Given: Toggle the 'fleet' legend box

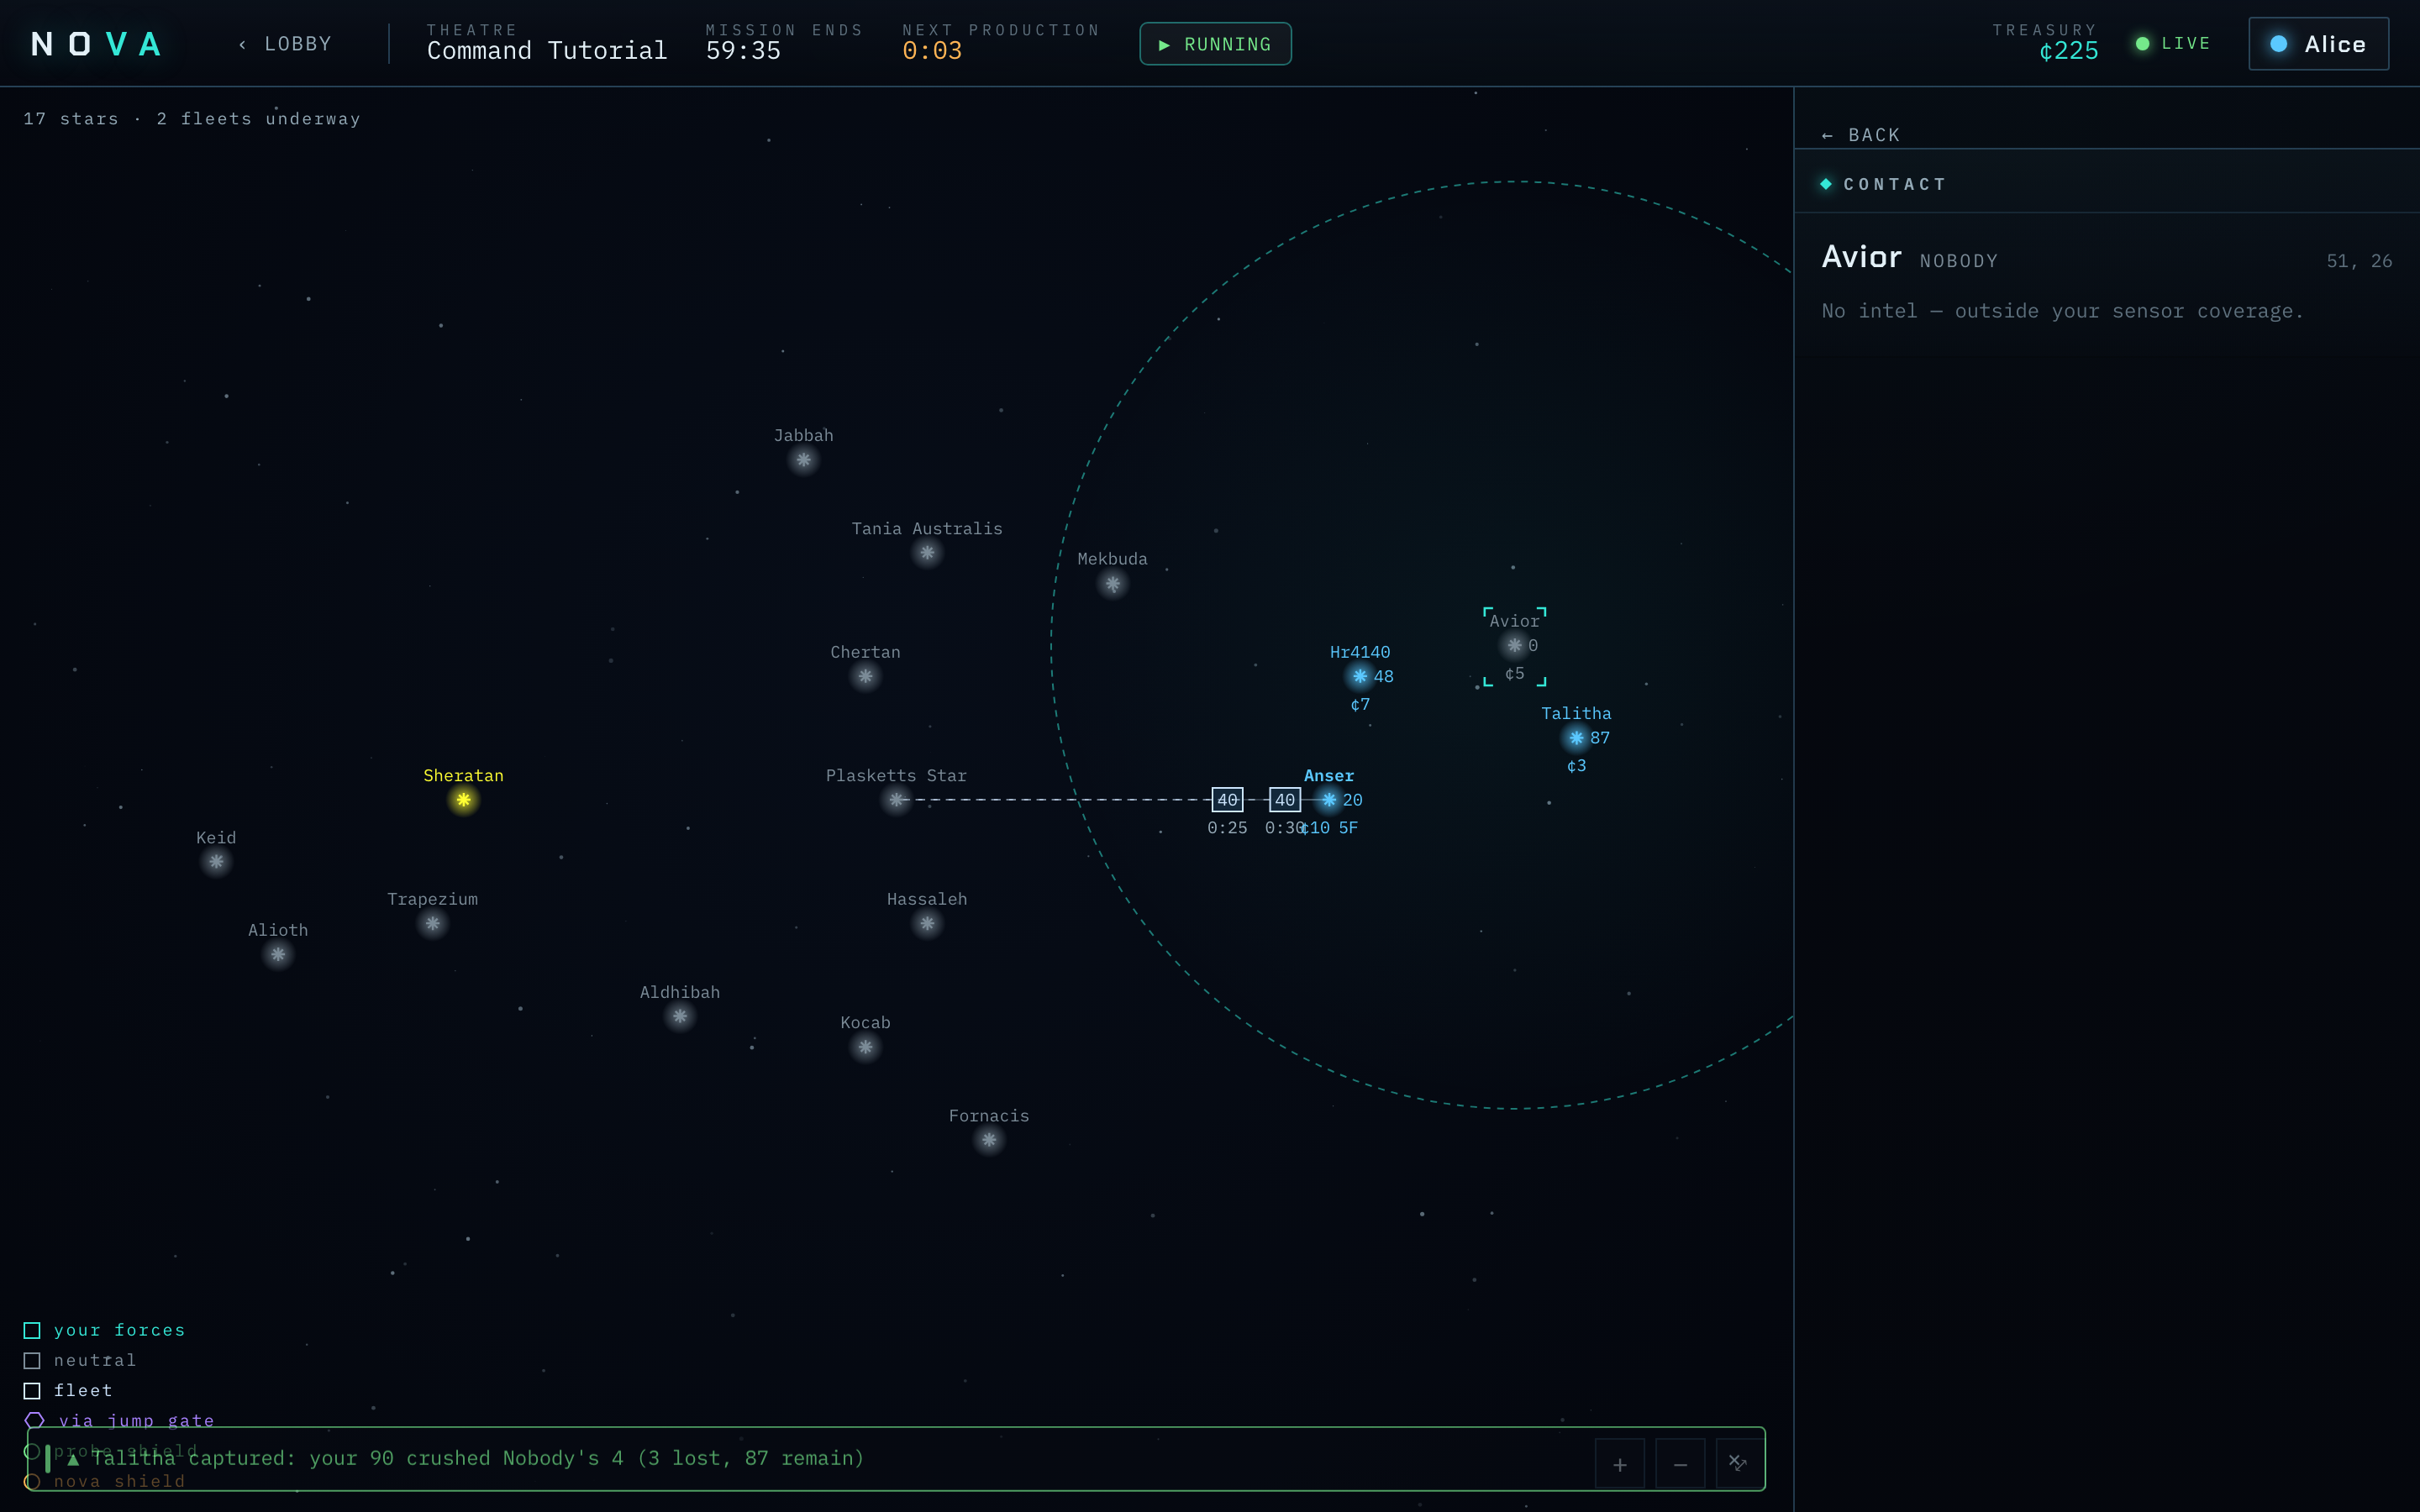Looking at the screenshot, I should click(32, 1390).
